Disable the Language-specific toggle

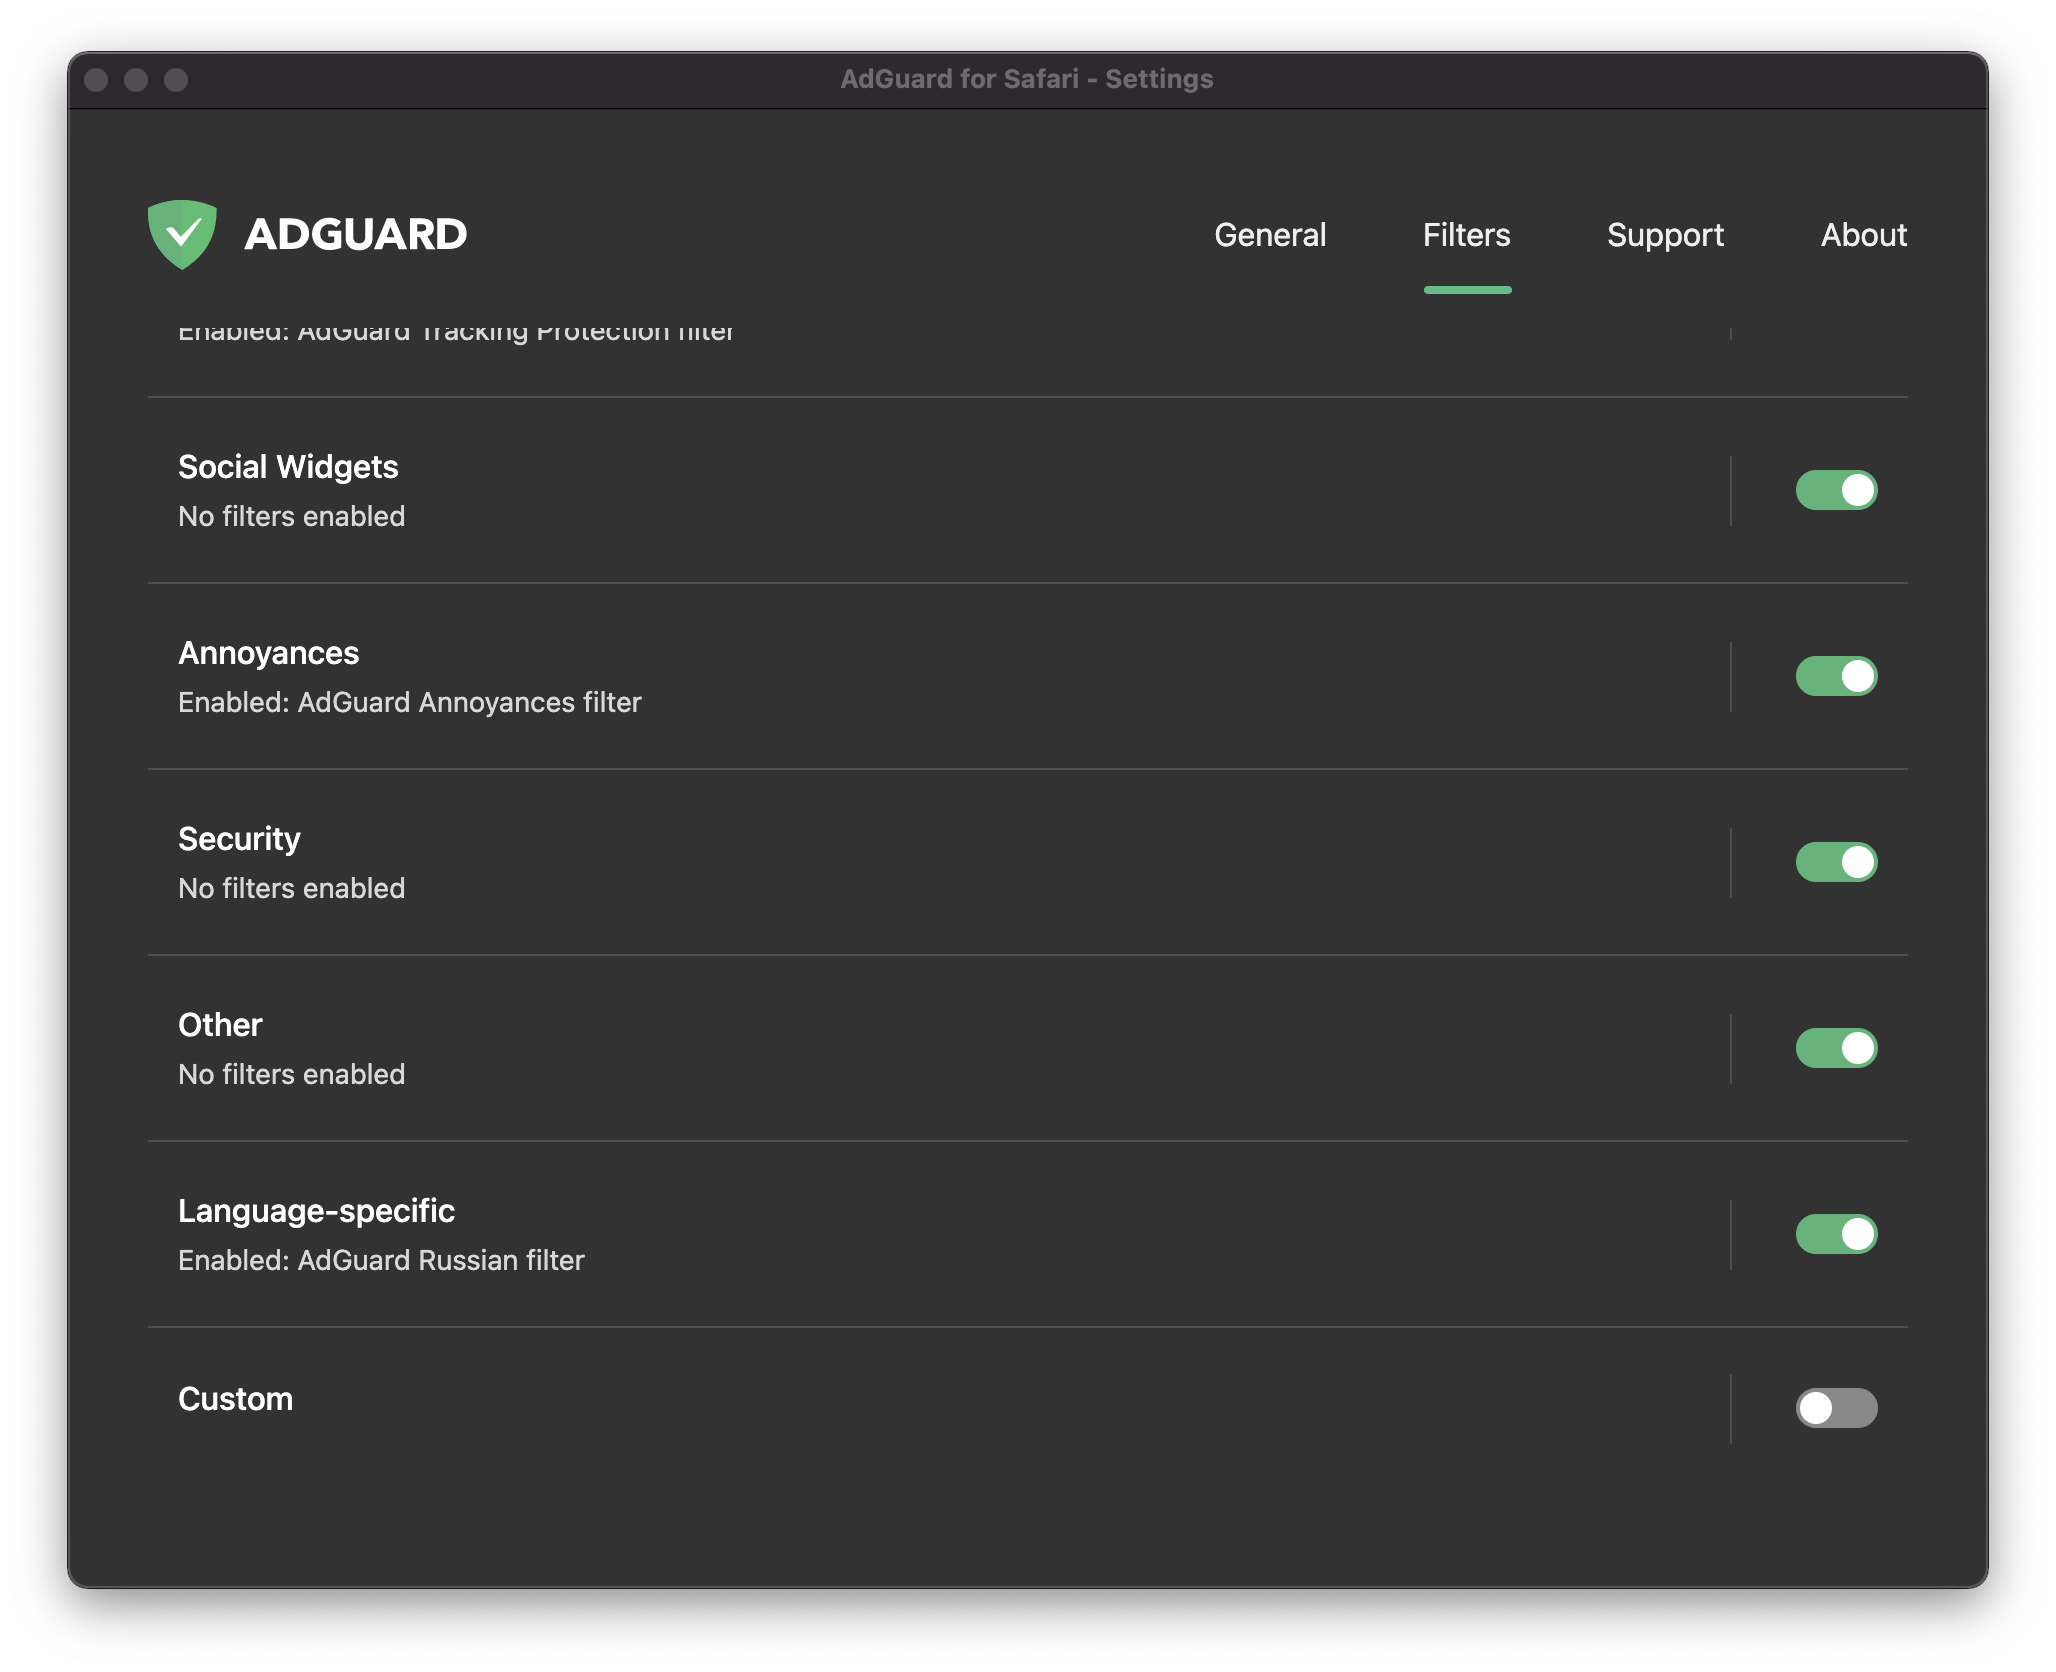1836,1234
